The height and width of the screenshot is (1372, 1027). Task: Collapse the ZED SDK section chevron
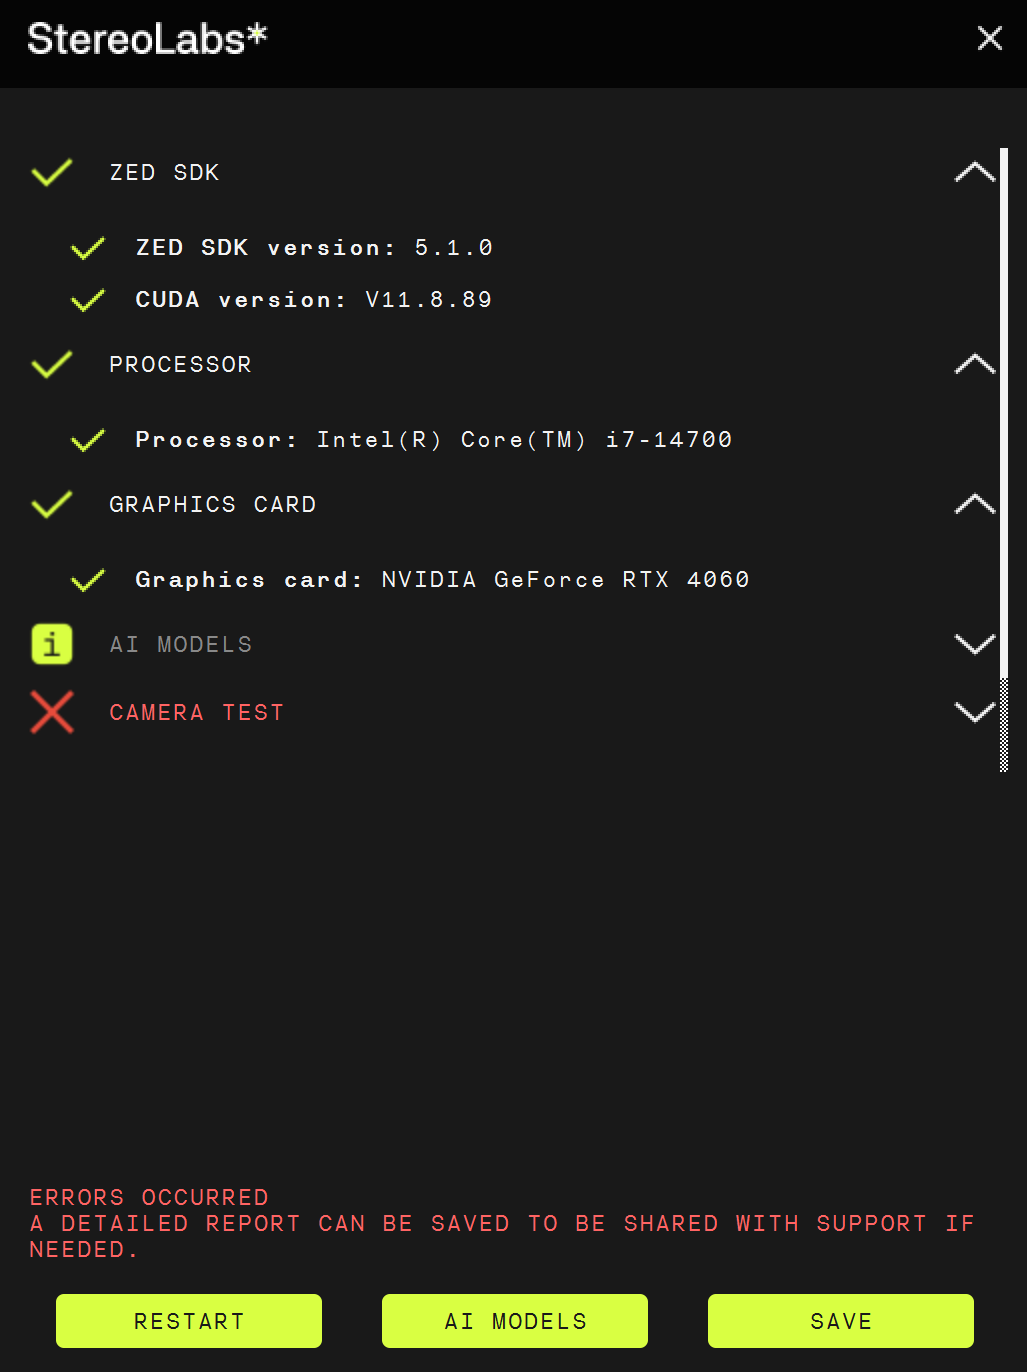[974, 172]
